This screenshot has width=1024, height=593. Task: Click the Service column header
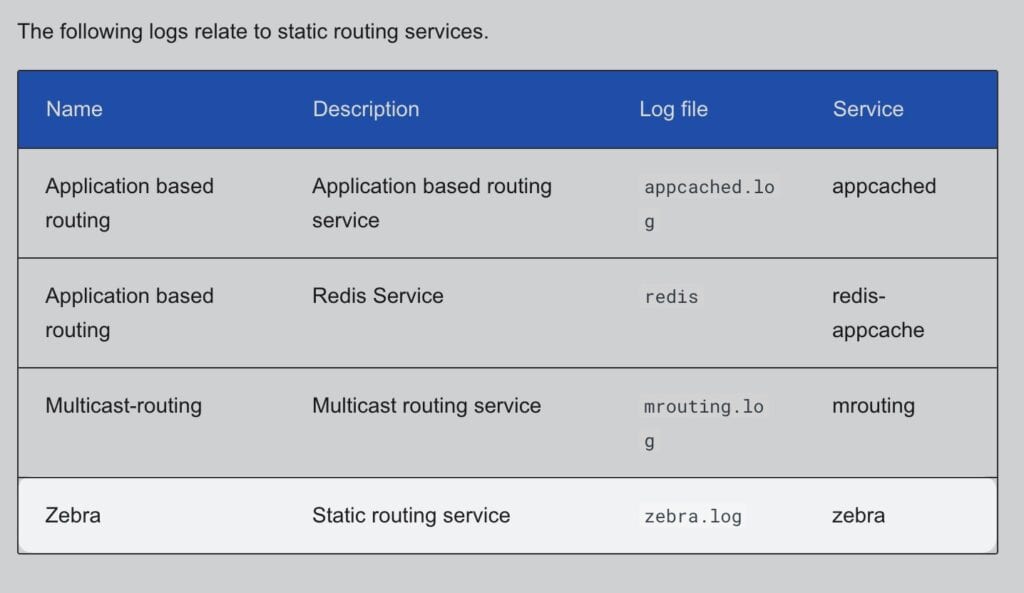868,109
